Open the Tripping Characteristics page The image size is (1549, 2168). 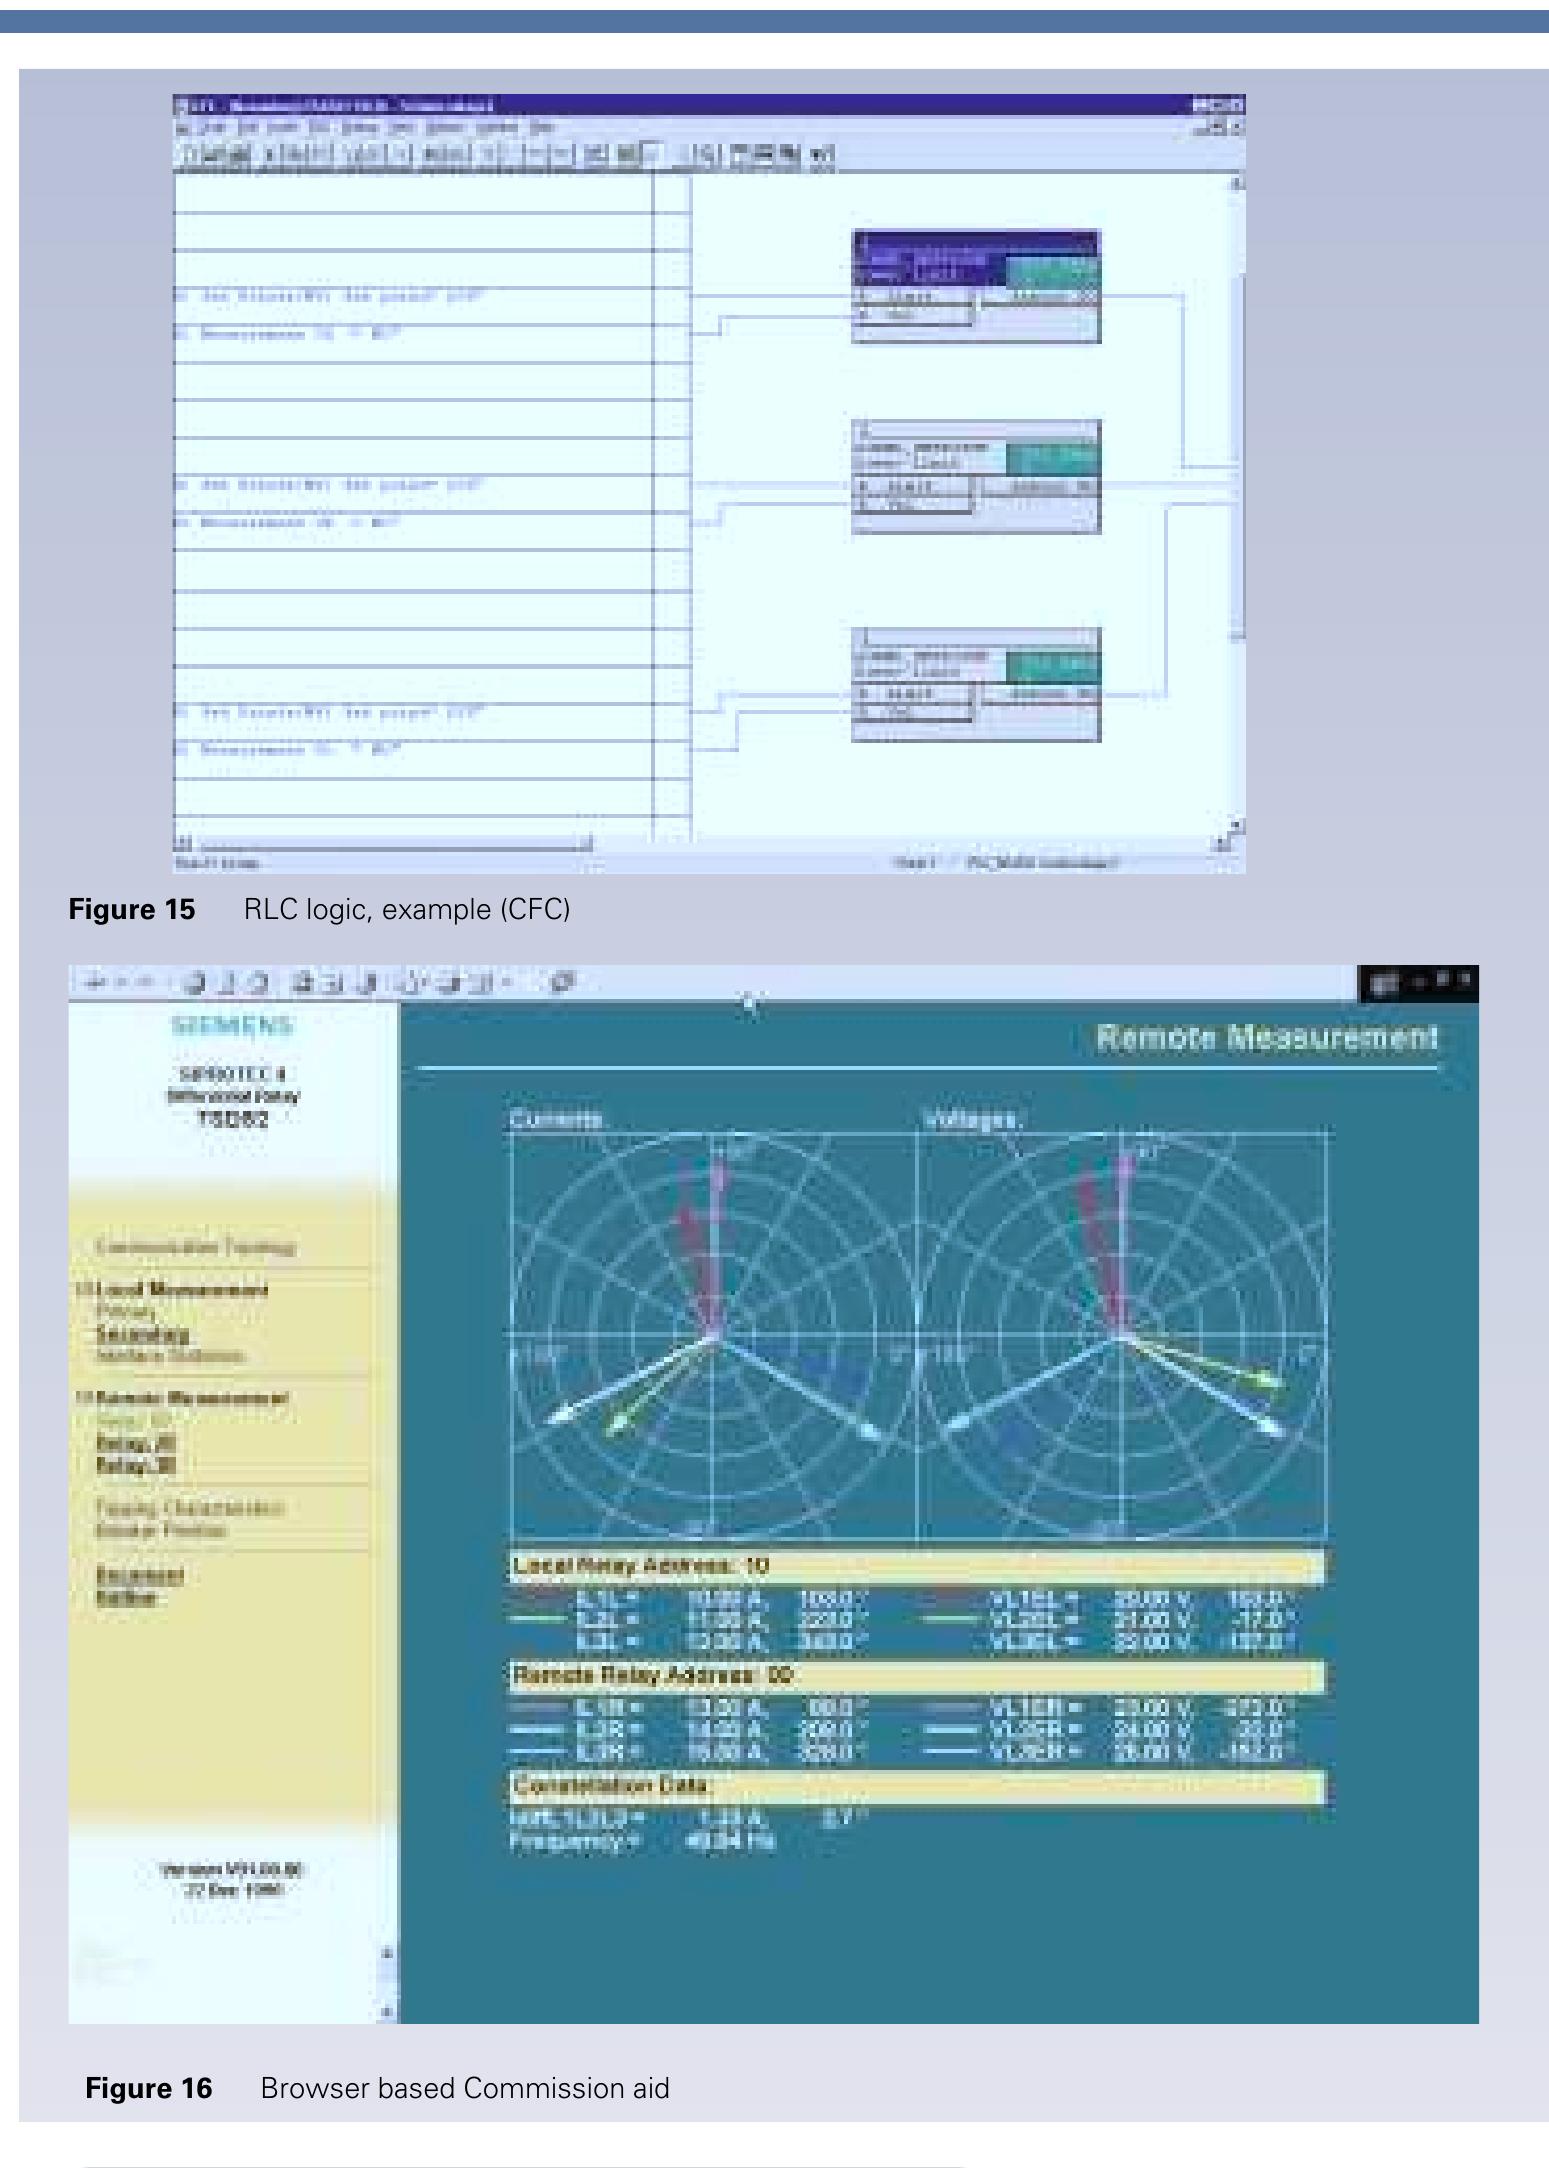(x=190, y=1508)
